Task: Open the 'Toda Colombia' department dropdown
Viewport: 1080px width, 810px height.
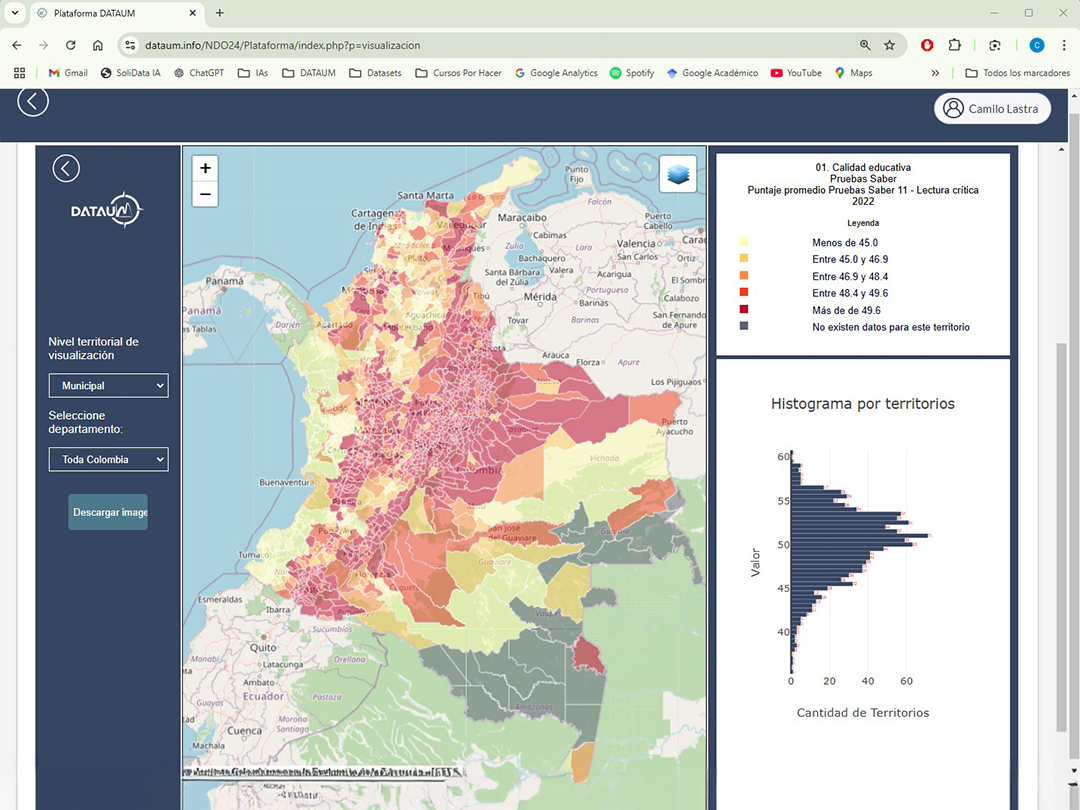Action: pos(108,459)
